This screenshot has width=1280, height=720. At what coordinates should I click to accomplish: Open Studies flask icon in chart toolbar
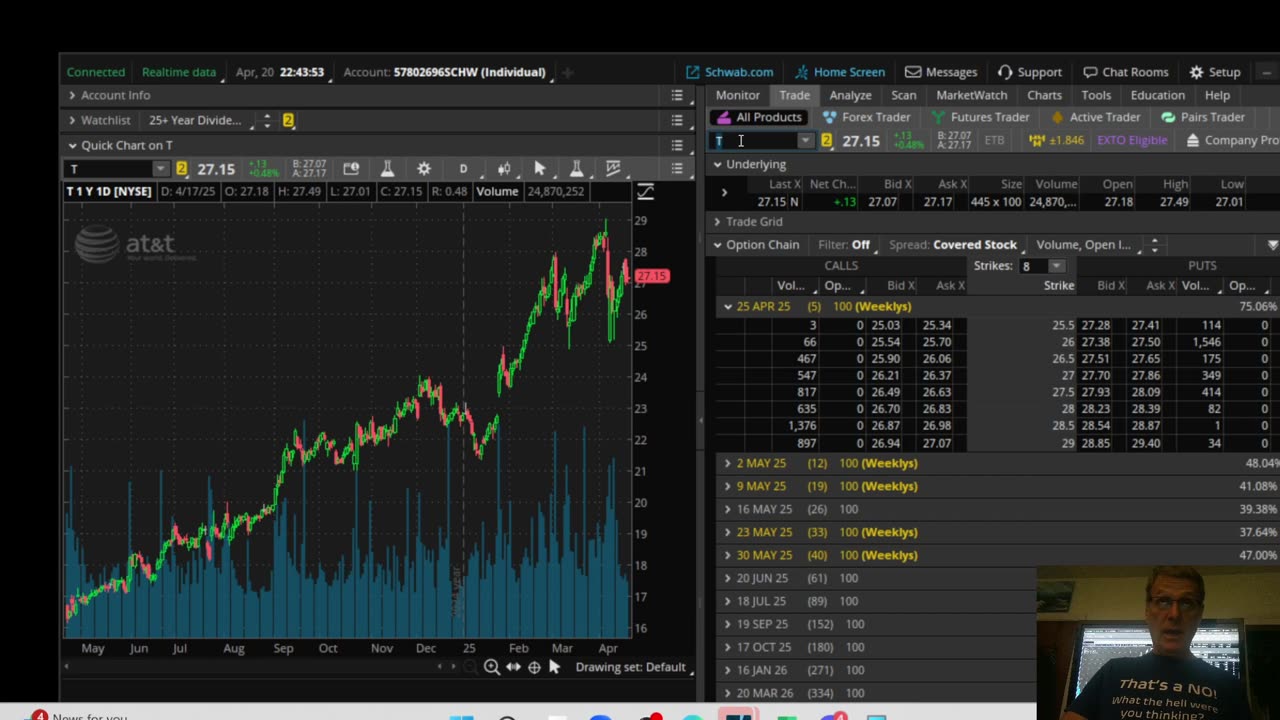point(387,169)
